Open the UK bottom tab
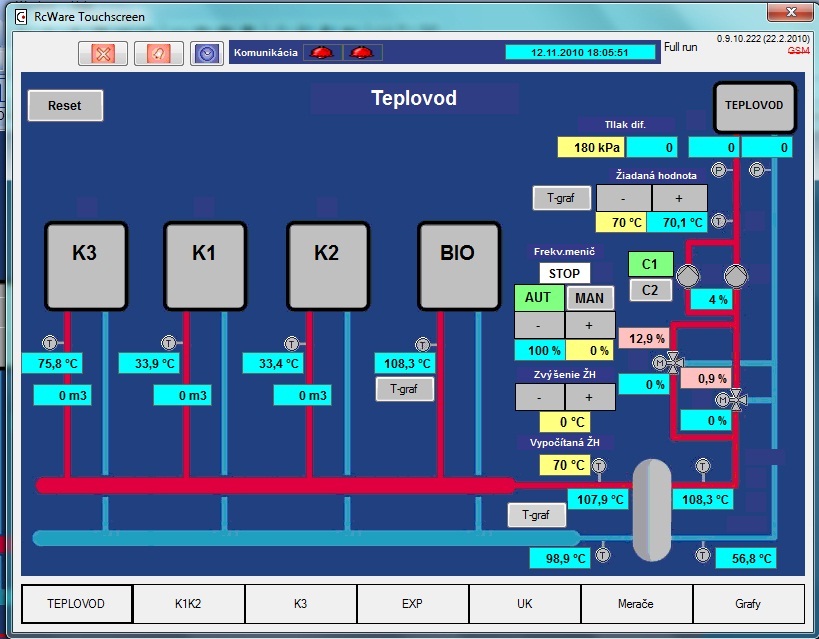This screenshot has width=819, height=639. pos(524,604)
